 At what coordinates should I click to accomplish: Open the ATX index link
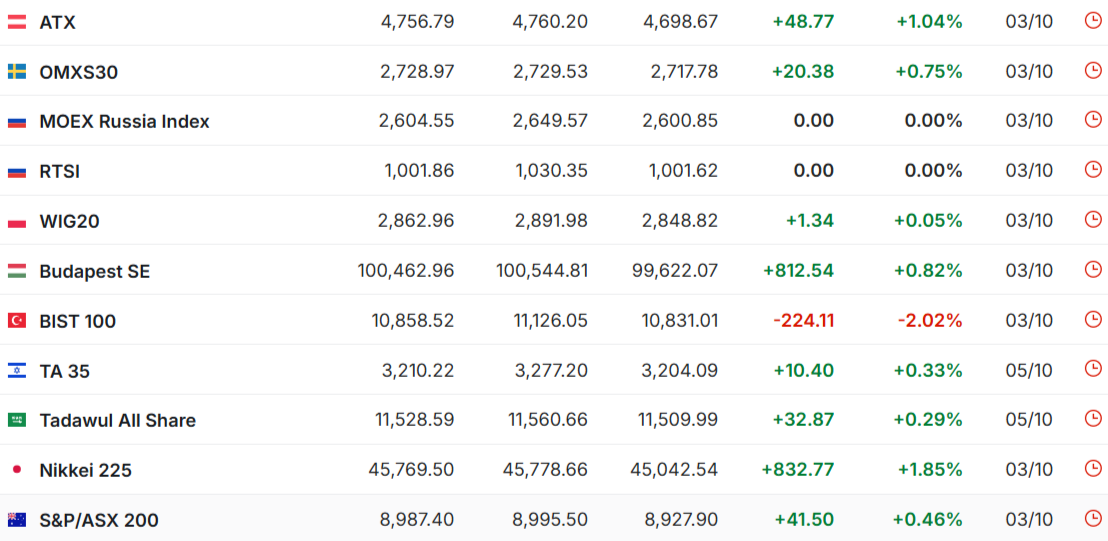coord(57,22)
